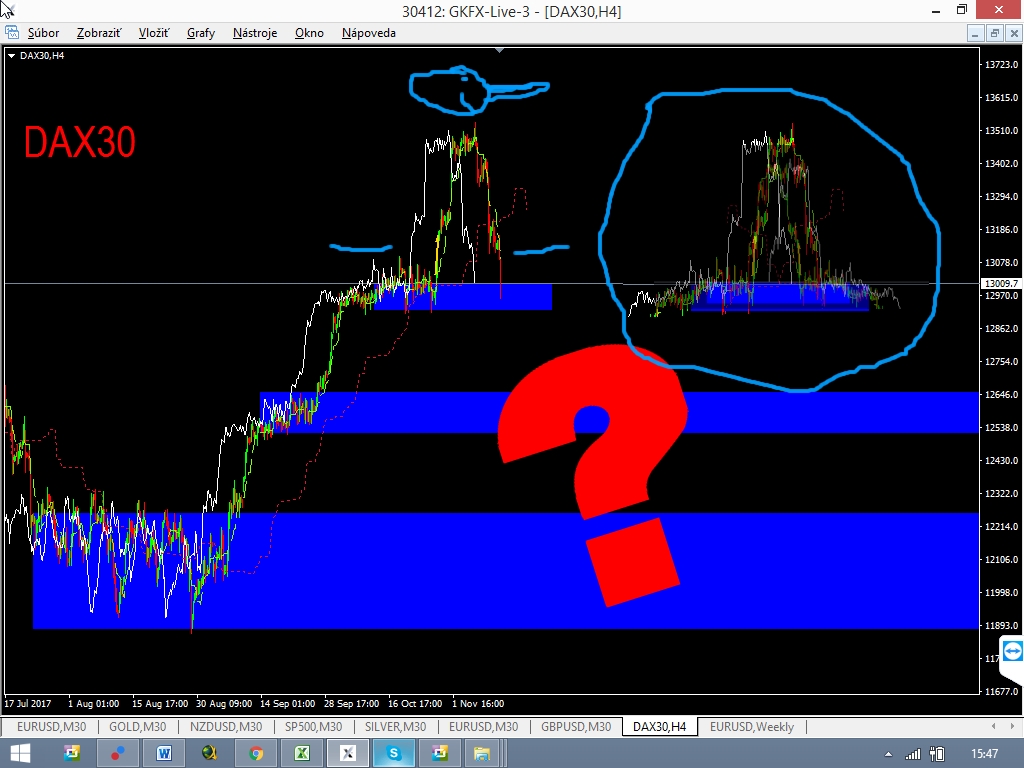Viewport: 1024px width, 768px height.
Task: Switch to the GOLD,M30 chart tab
Action: point(137,727)
